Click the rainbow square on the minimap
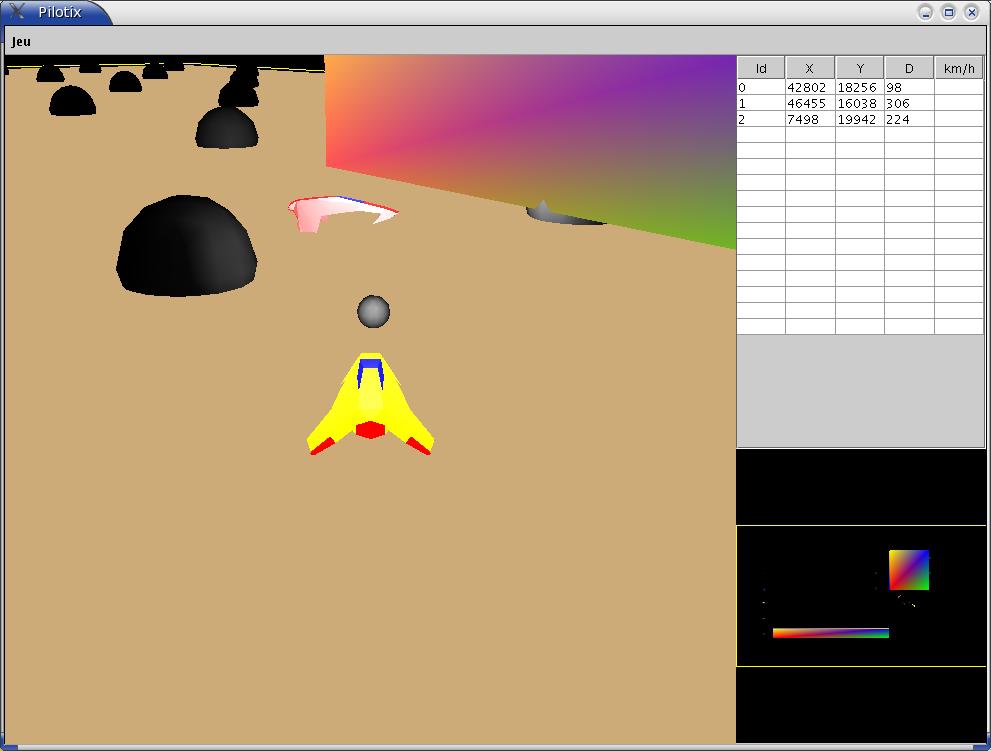The height and width of the screenshot is (751, 991). click(x=909, y=570)
